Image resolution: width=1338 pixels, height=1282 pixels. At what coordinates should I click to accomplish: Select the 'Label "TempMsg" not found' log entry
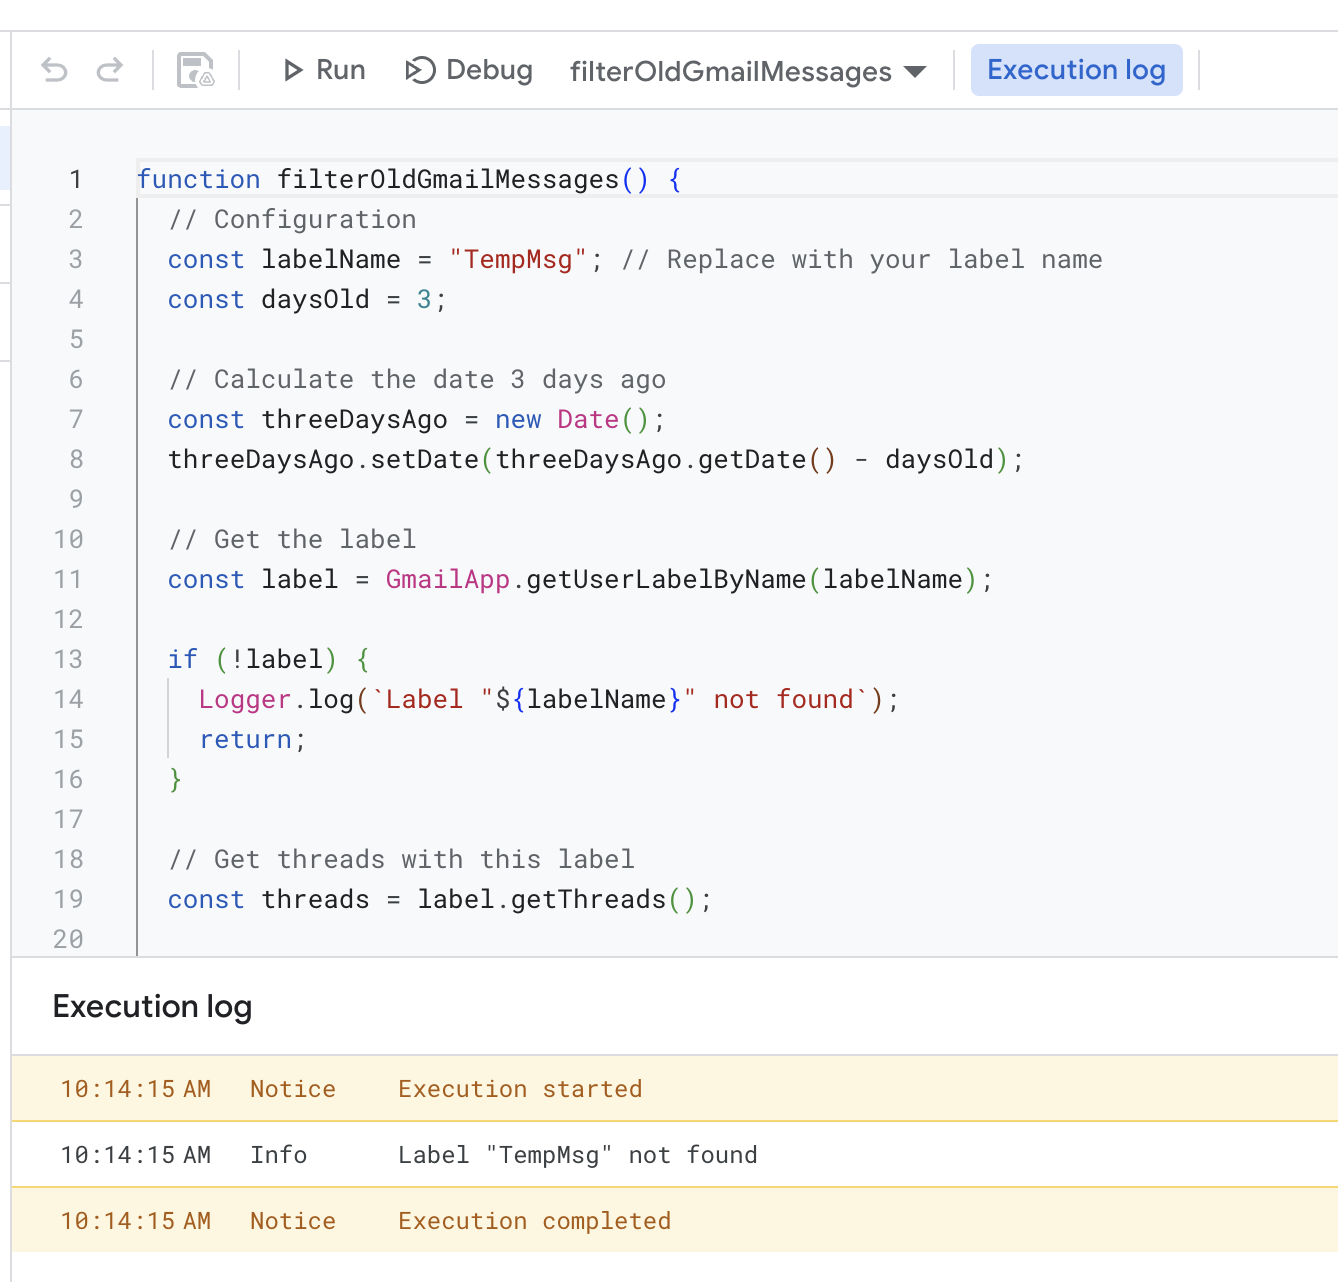(578, 1154)
